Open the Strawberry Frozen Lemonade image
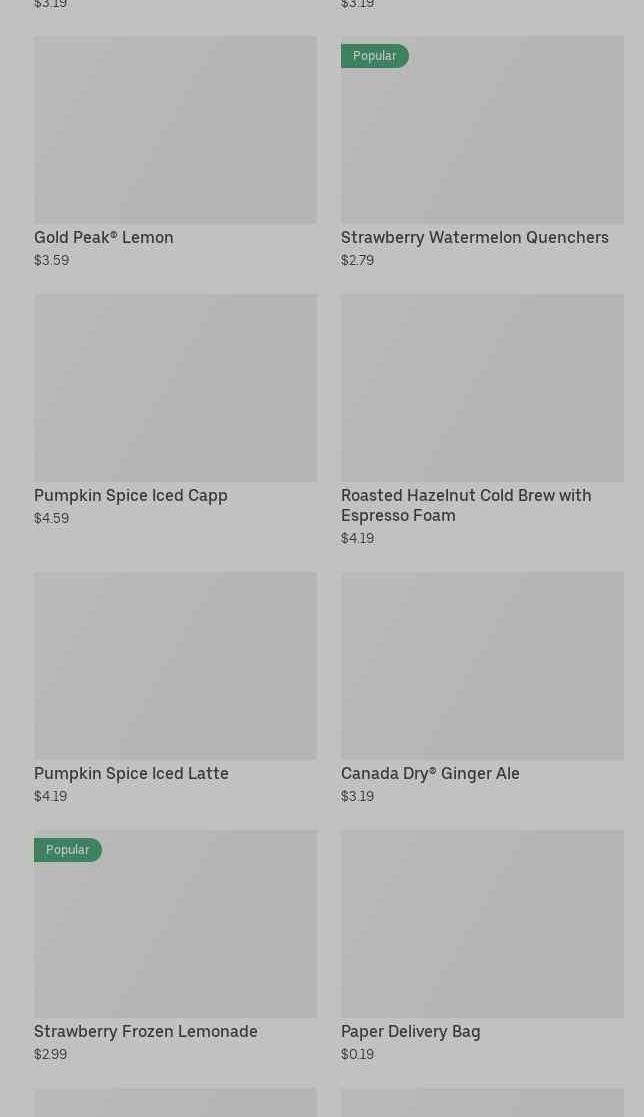Screen dimensions: 644x1117 coord(175,928)
